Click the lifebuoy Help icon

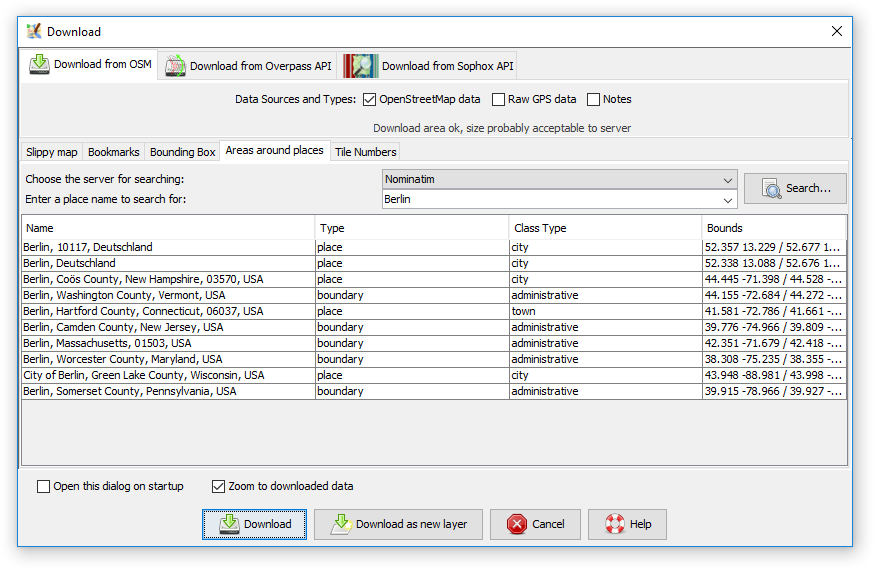(614, 524)
